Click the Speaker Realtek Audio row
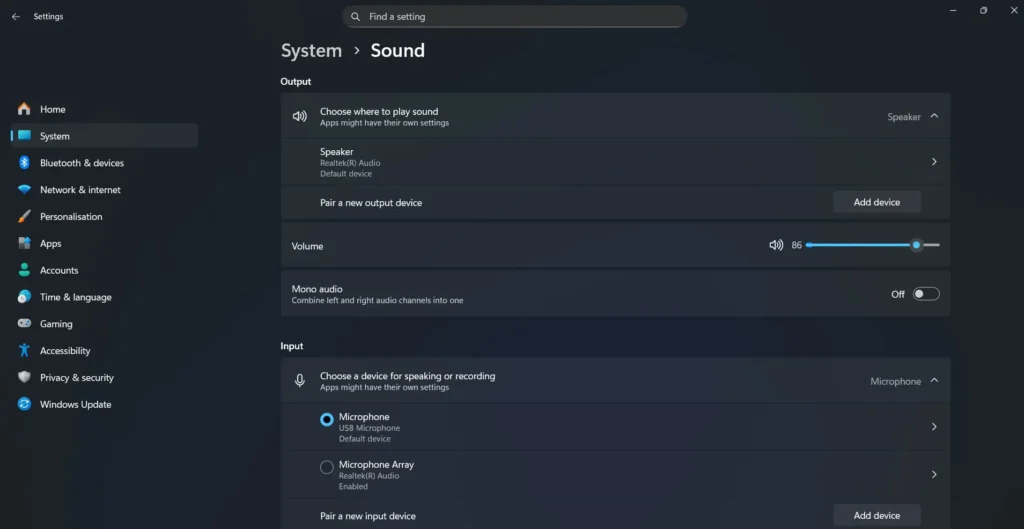The height and width of the screenshot is (529, 1024). tap(615, 162)
